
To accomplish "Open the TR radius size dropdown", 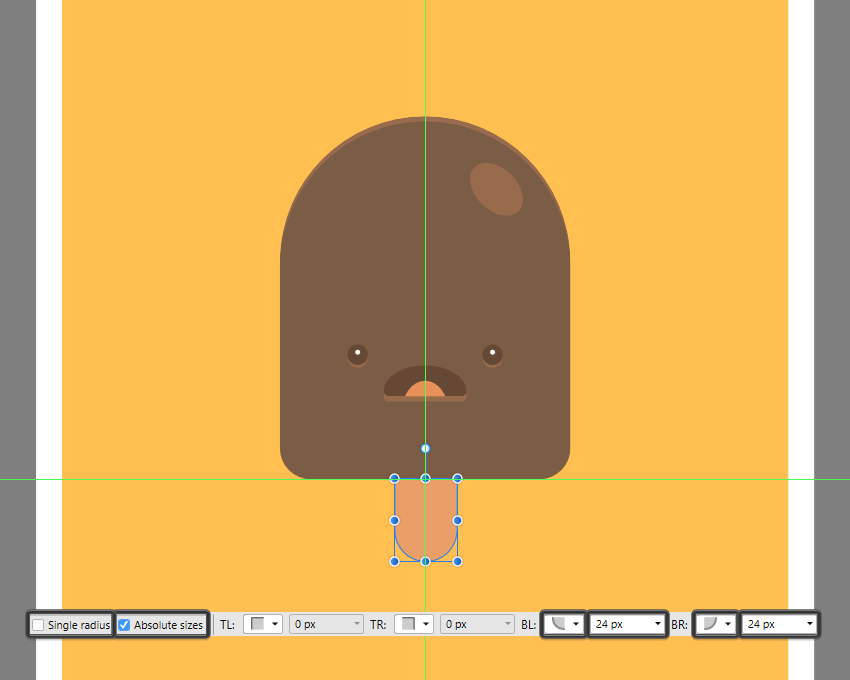I will click(506, 624).
